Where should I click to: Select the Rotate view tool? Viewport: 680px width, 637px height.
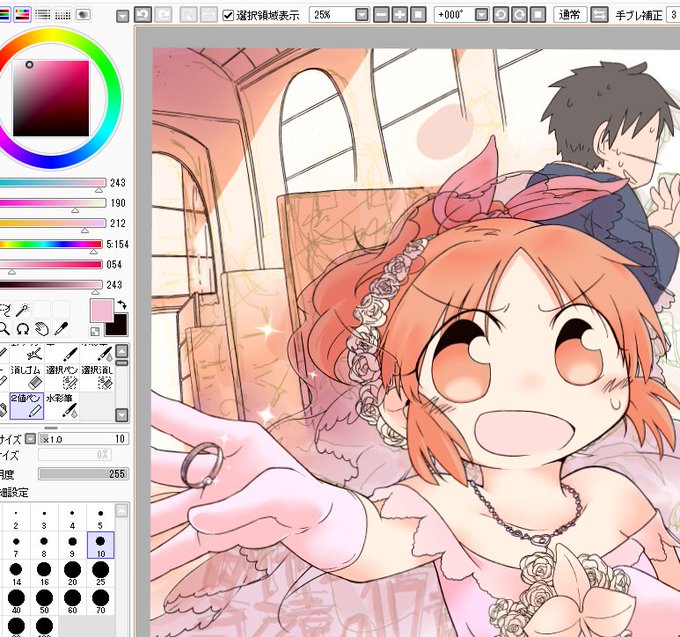pyautogui.click(x=23, y=329)
